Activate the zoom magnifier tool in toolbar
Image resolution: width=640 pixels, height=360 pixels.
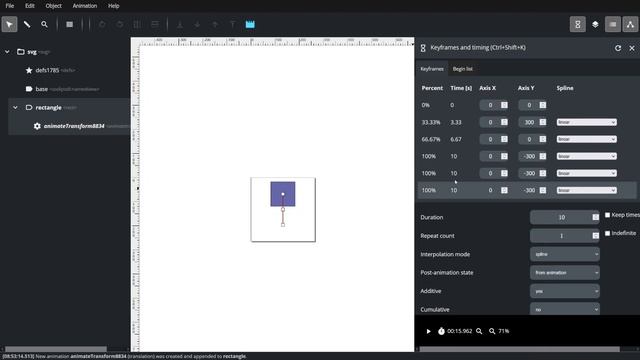[44, 24]
